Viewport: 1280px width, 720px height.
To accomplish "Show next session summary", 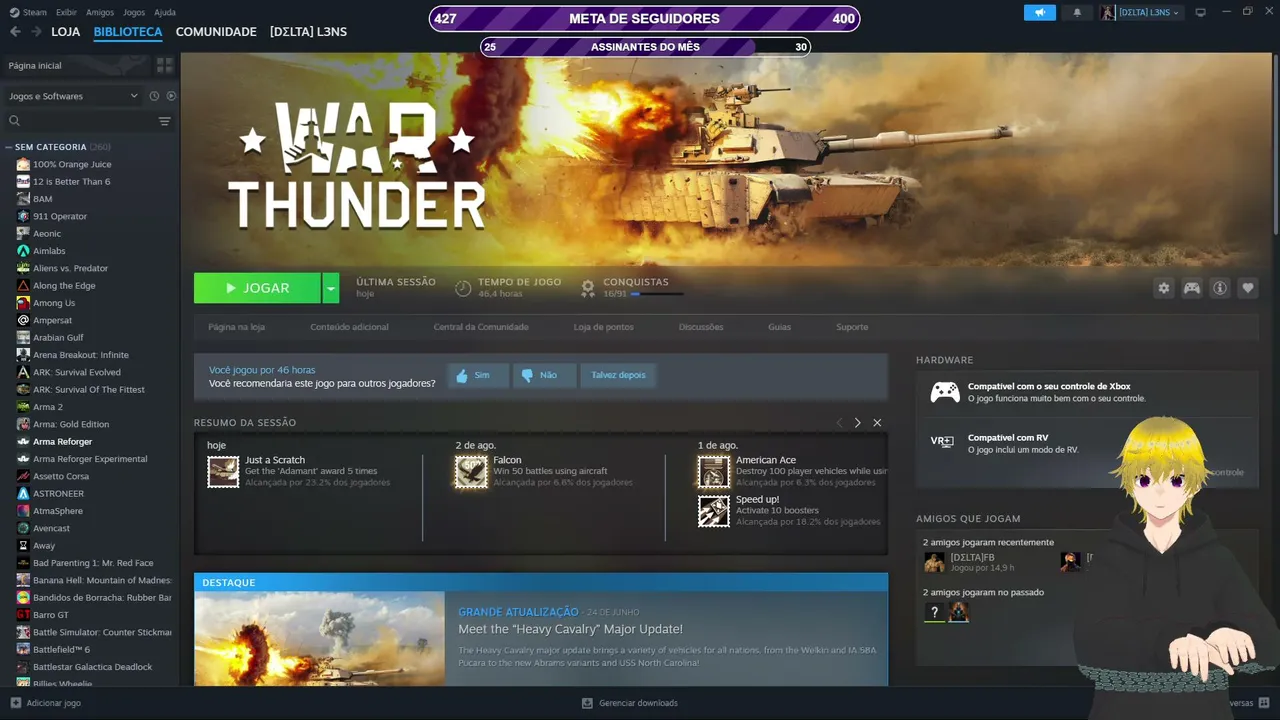I will tap(857, 423).
